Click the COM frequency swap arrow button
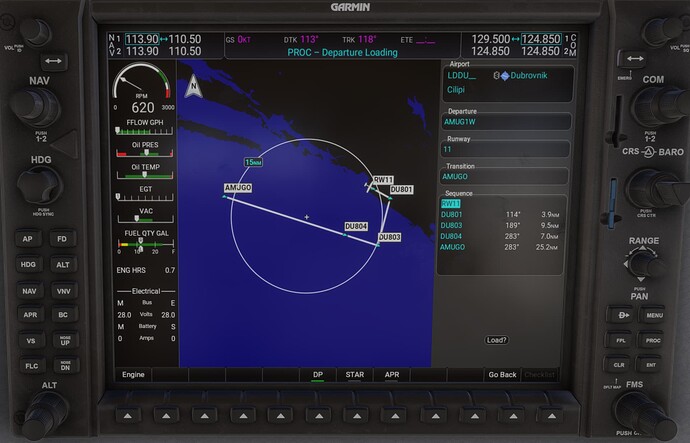Viewport: 690px width, 443px height. 634,59
